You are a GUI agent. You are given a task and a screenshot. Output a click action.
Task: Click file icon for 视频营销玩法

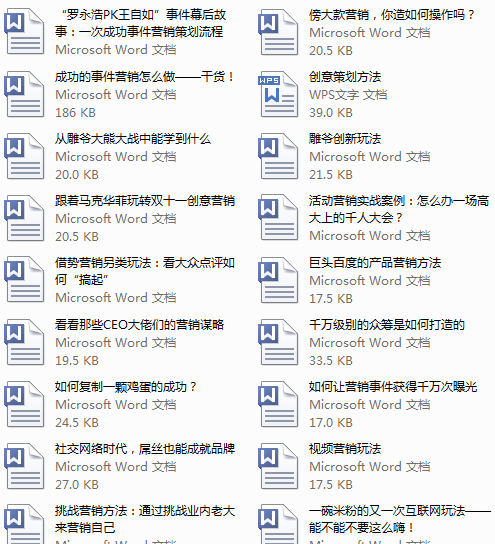pyautogui.click(x=278, y=466)
